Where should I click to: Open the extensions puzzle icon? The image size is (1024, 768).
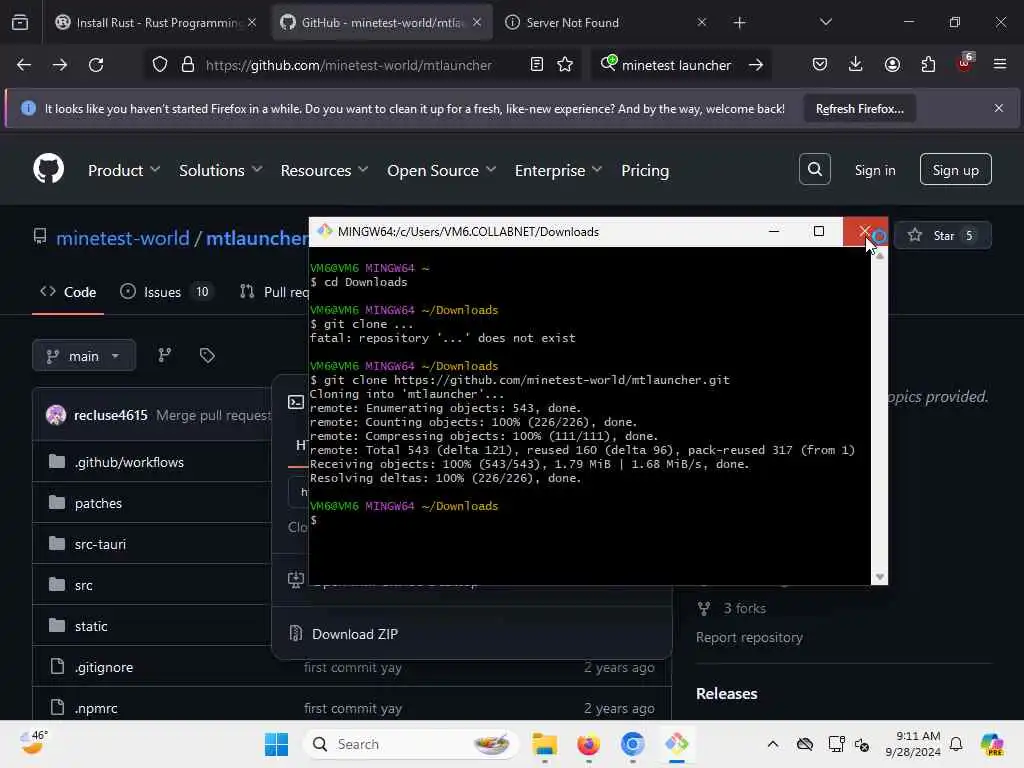pyautogui.click(x=928, y=65)
